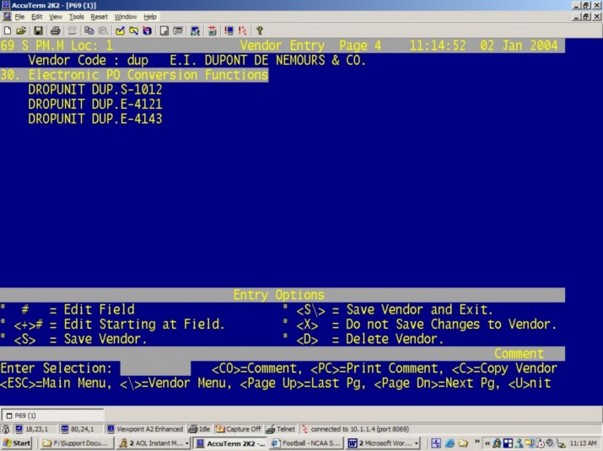This screenshot has width=603, height=451.
Task: Open the Help menu
Action: click(x=150, y=17)
